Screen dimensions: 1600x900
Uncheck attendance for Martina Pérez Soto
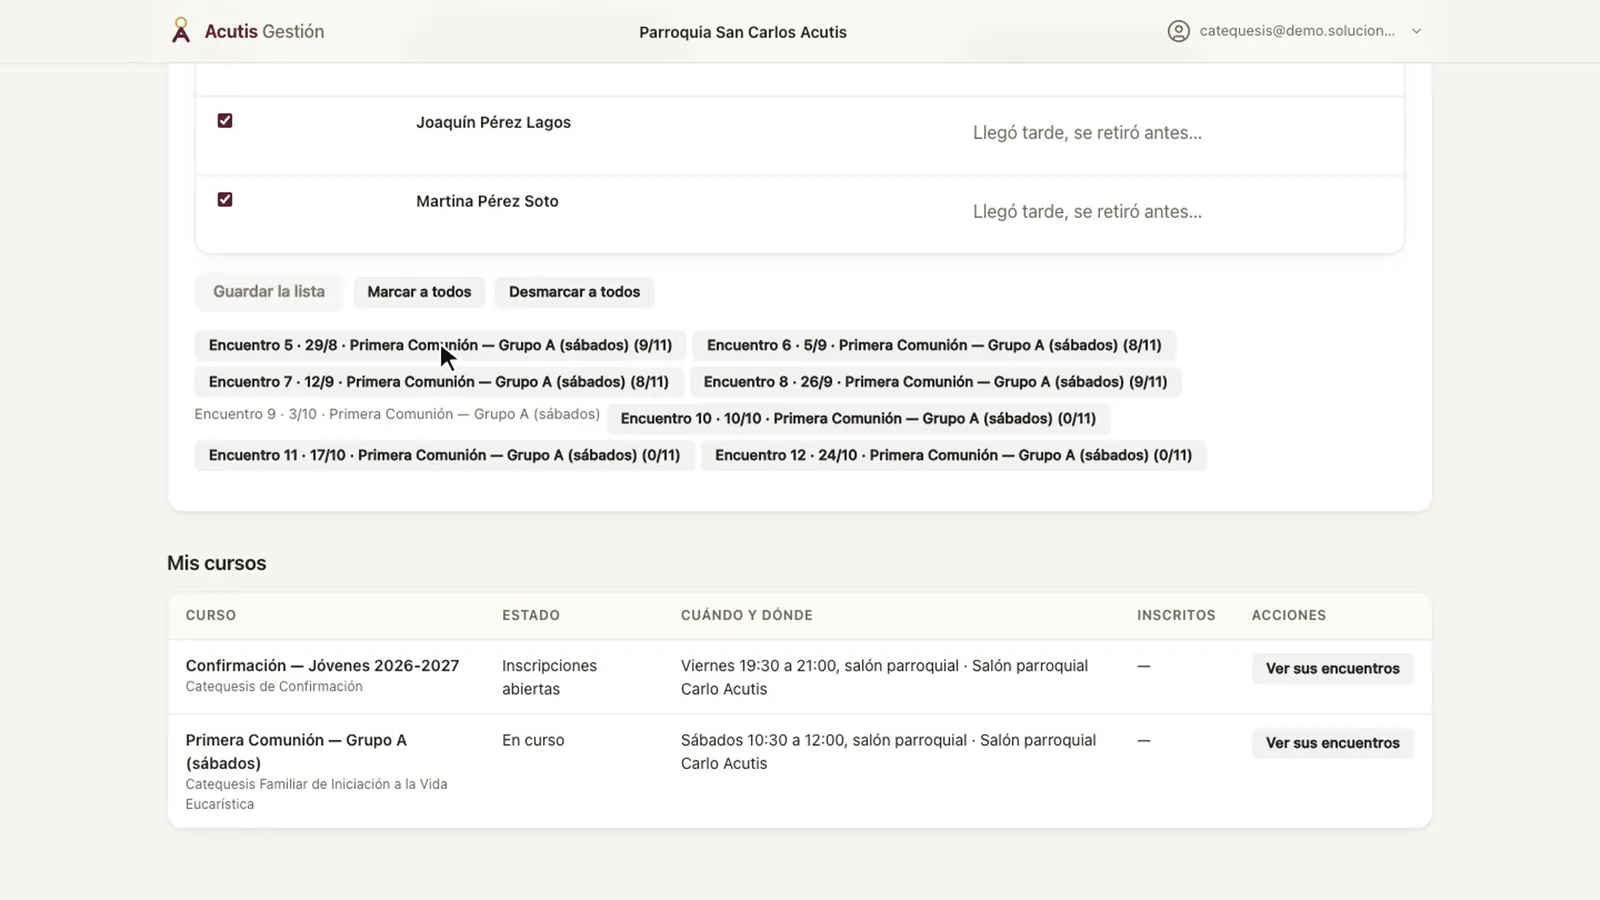point(225,200)
